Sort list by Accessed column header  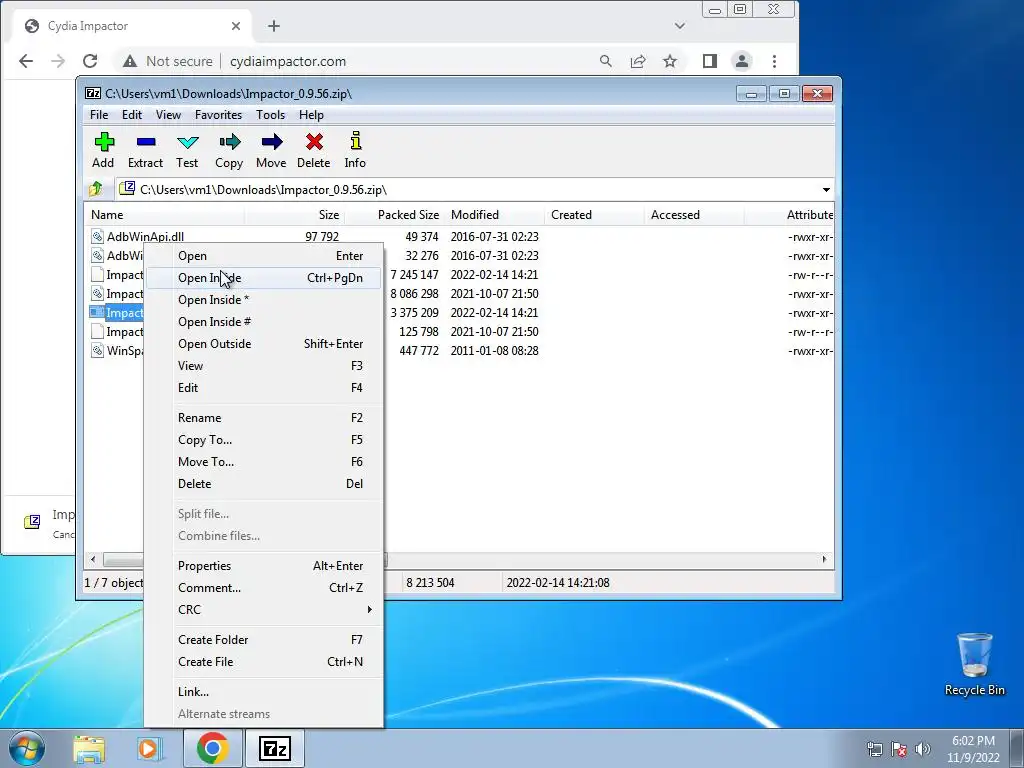[x=694, y=215]
